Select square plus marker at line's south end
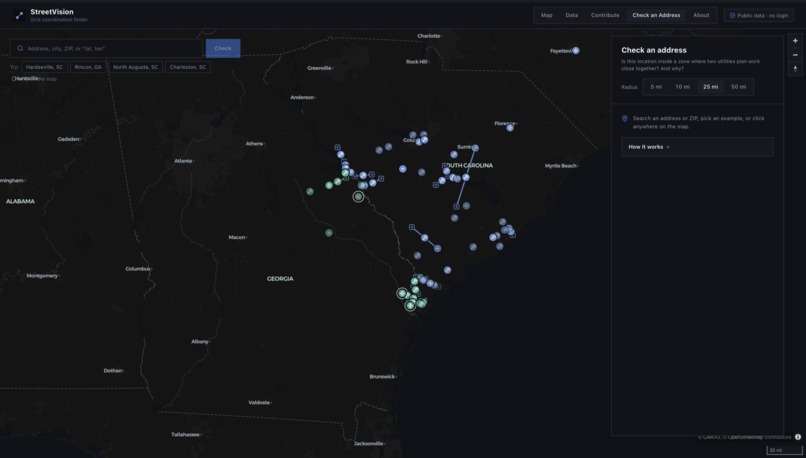Screen dimensions: 806x458 tap(456, 207)
